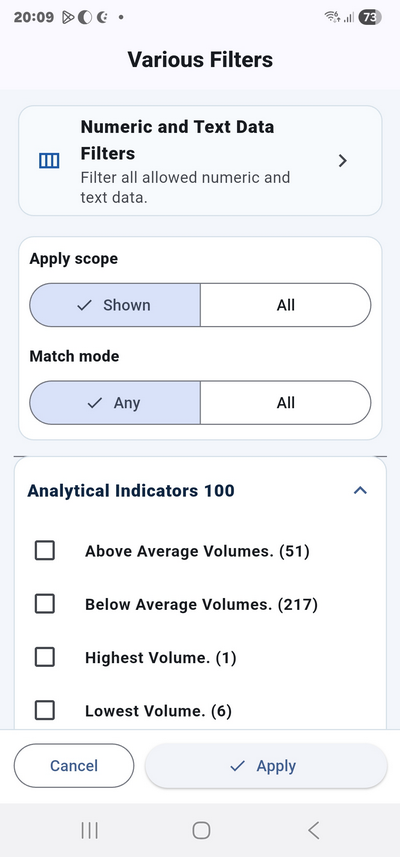Tap the Play Store notification icon
The height and width of the screenshot is (857, 400).
point(67,17)
